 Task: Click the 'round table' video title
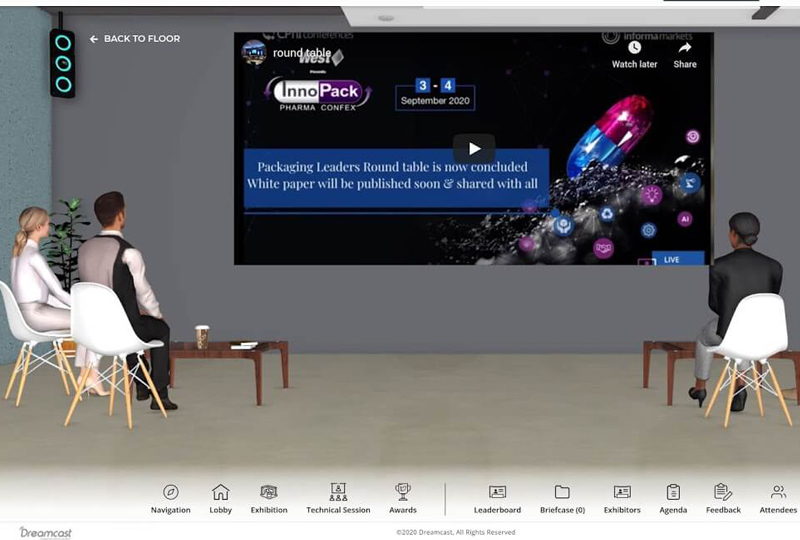point(302,53)
